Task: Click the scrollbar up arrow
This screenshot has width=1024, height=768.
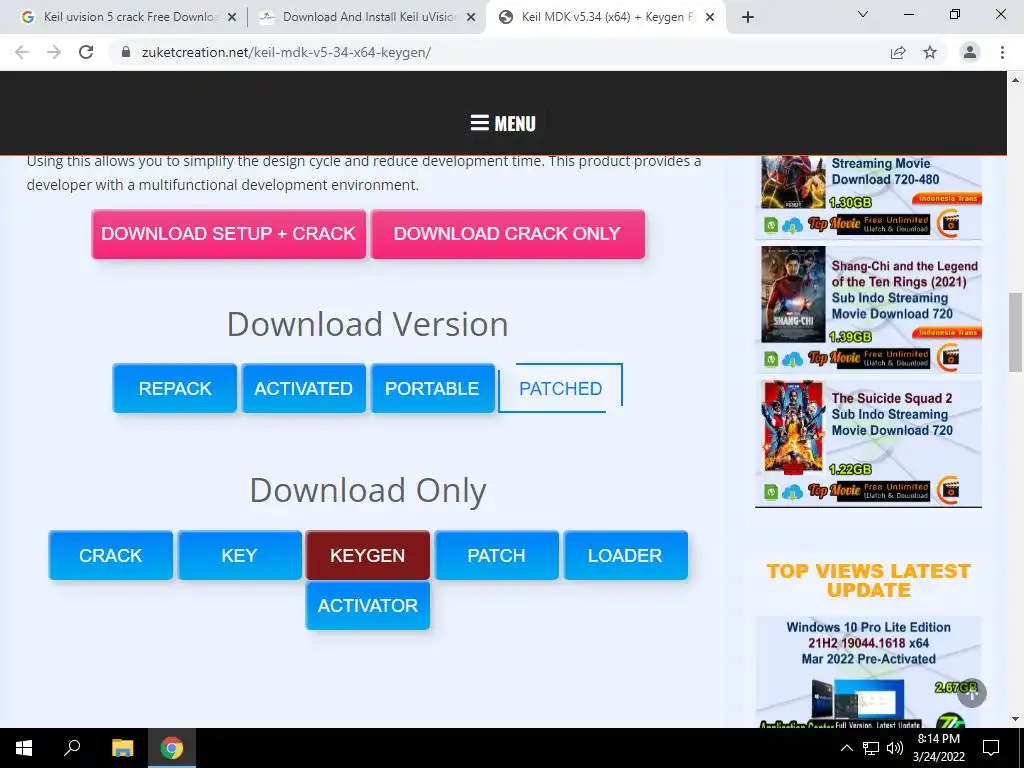Action: click(x=1015, y=80)
